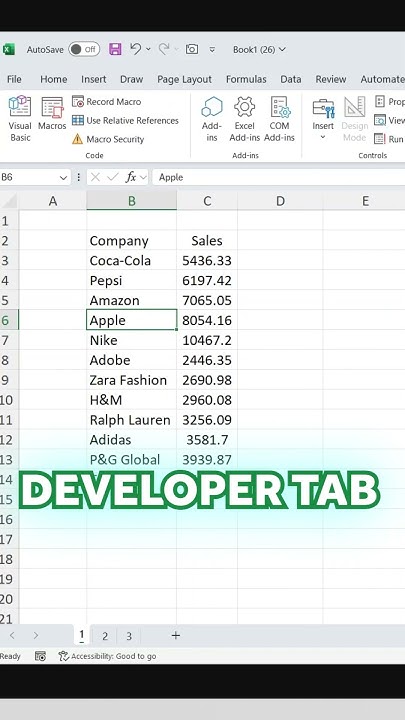The width and height of the screenshot is (405, 720).
Task: Save the workbook with the save icon
Action: pyautogui.click(x=115, y=49)
